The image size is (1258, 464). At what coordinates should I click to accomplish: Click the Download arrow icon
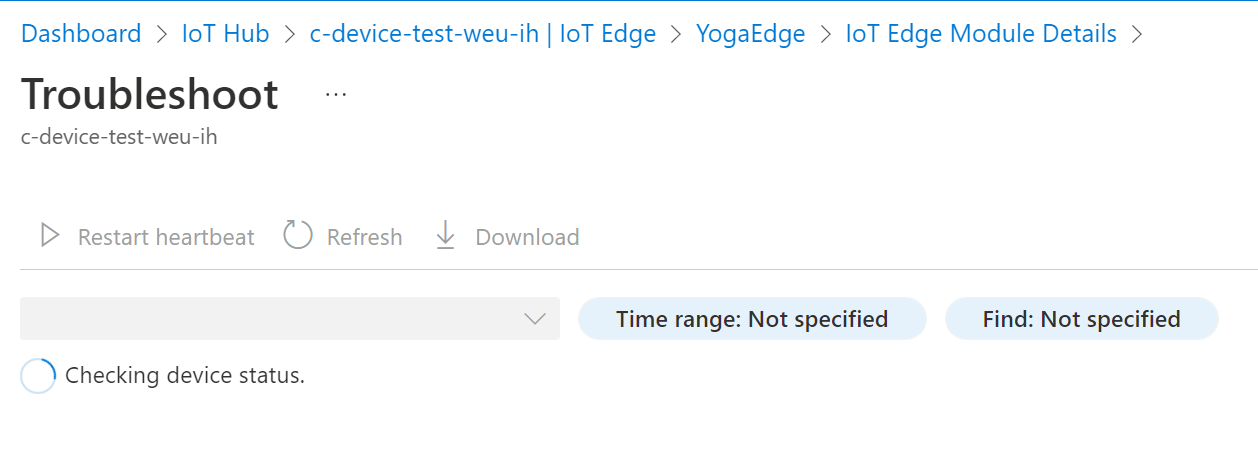point(446,236)
